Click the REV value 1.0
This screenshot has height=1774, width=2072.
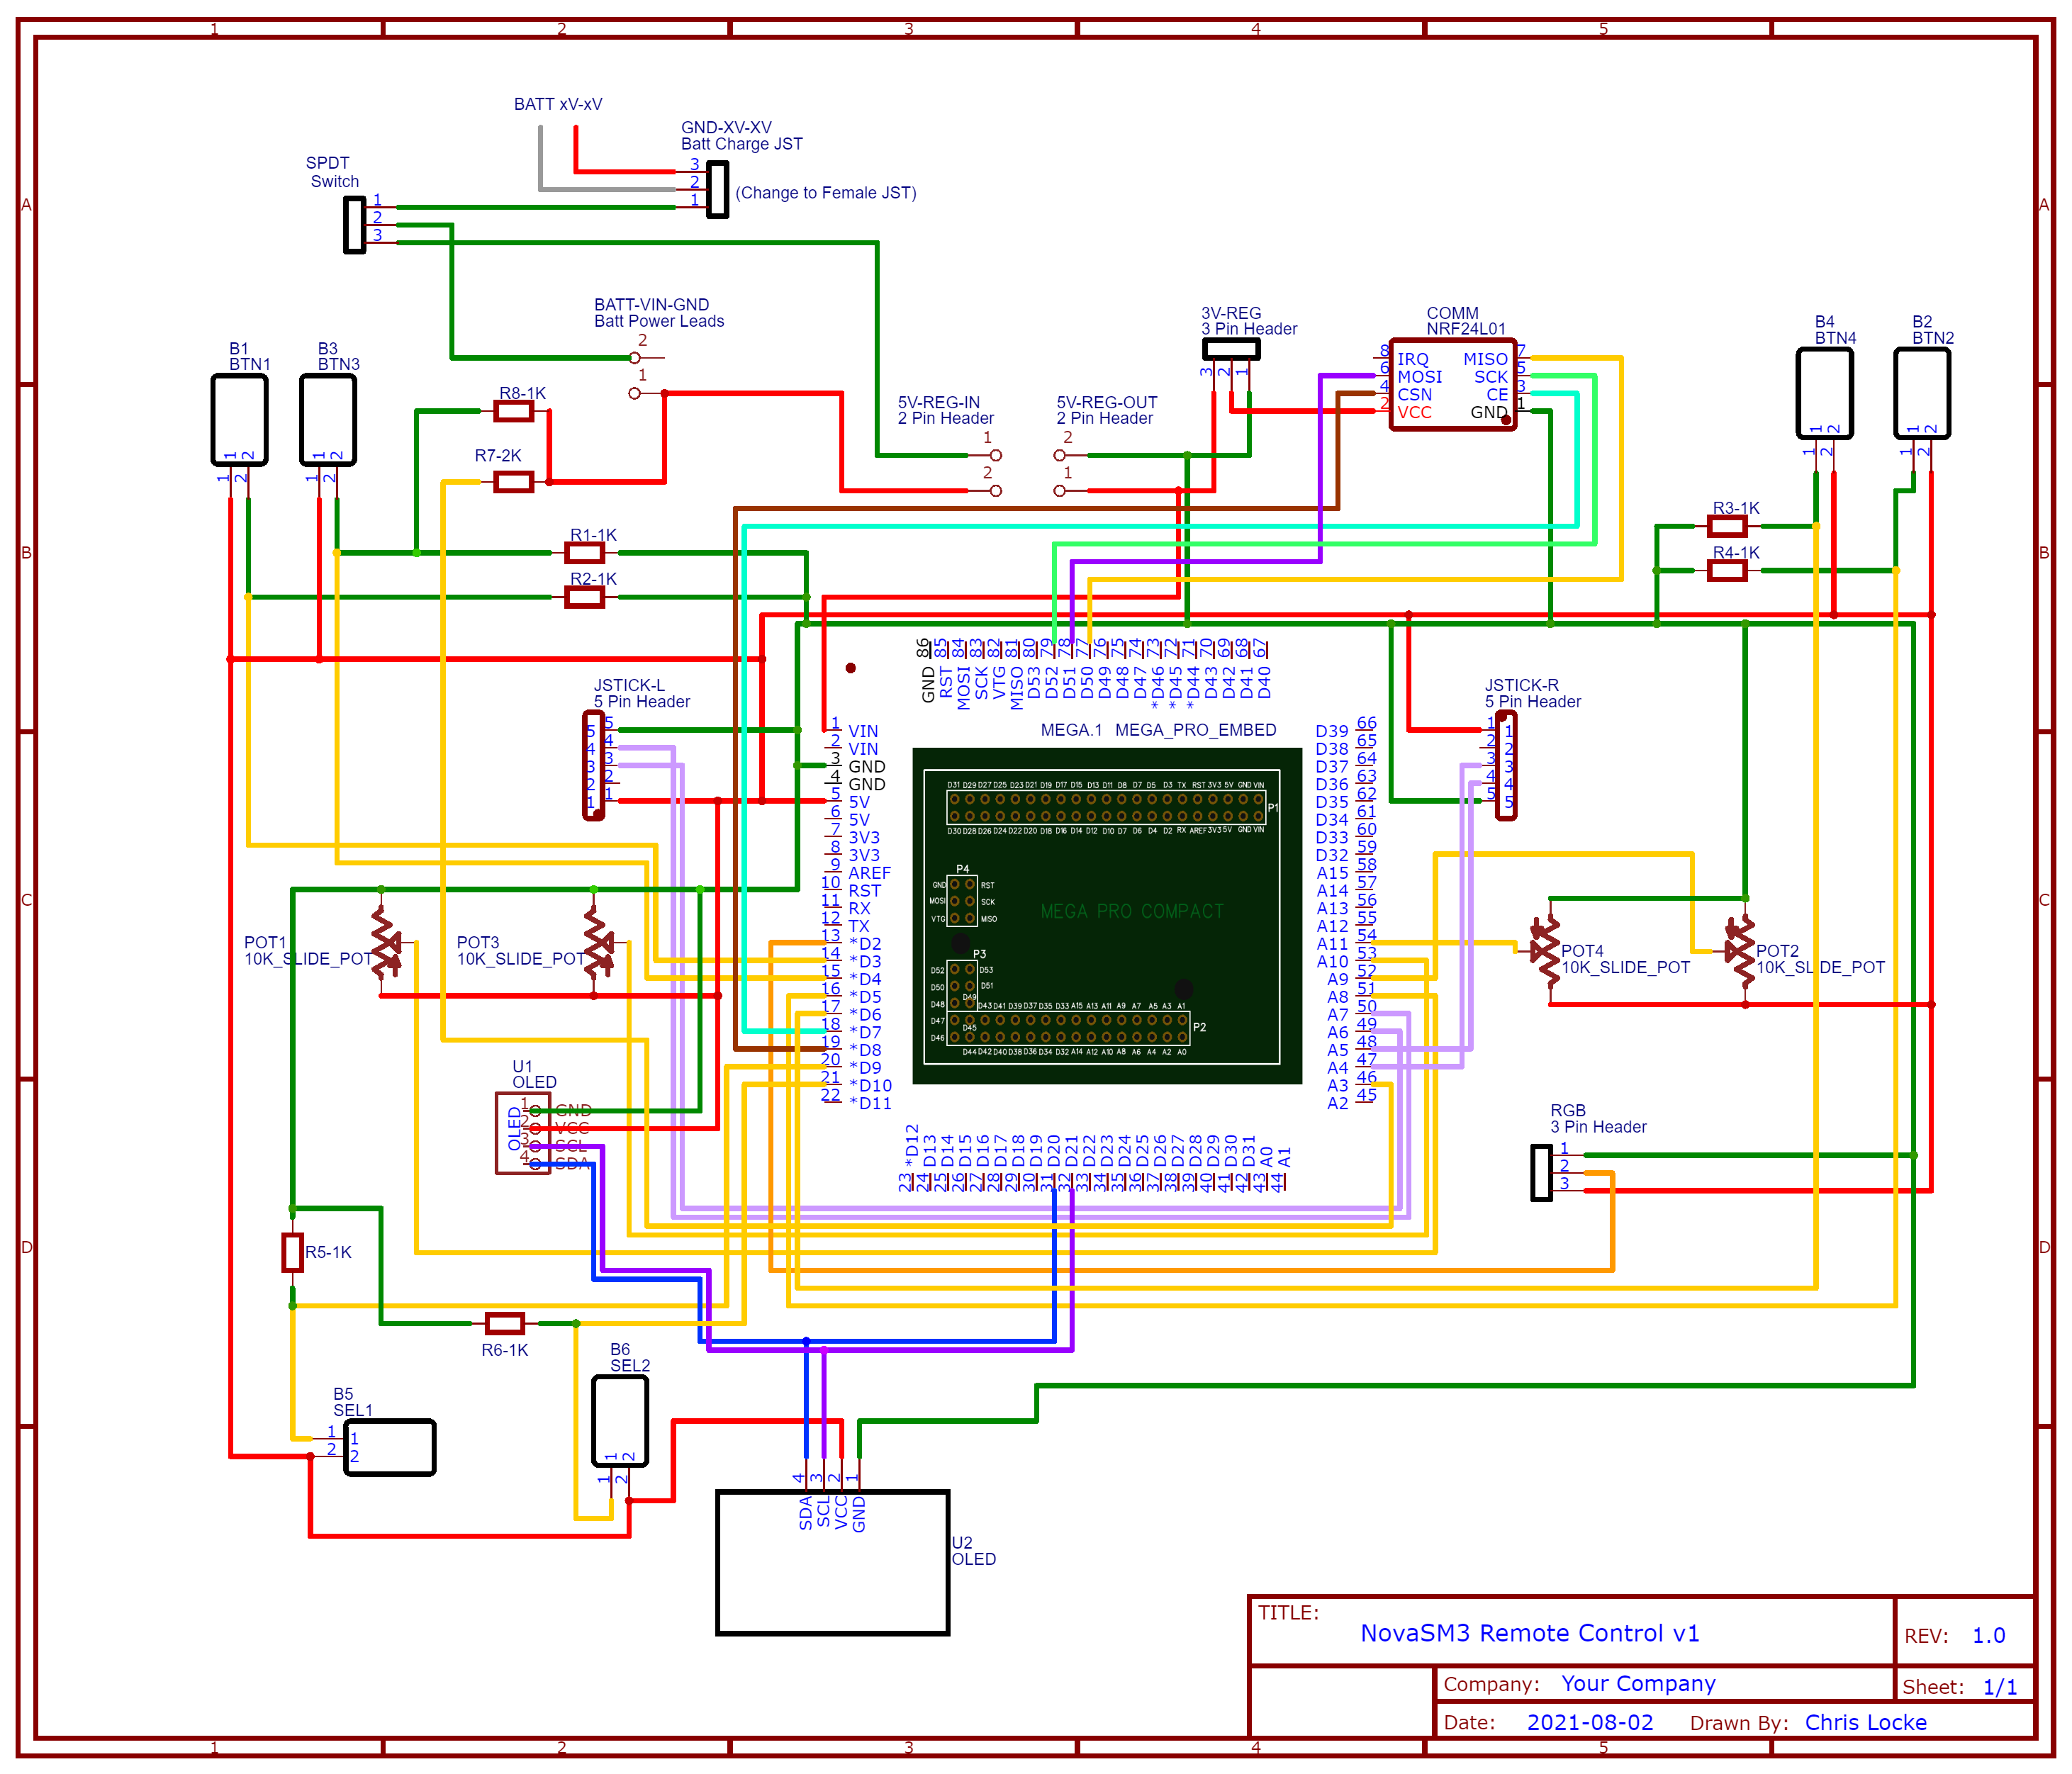(1989, 1636)
